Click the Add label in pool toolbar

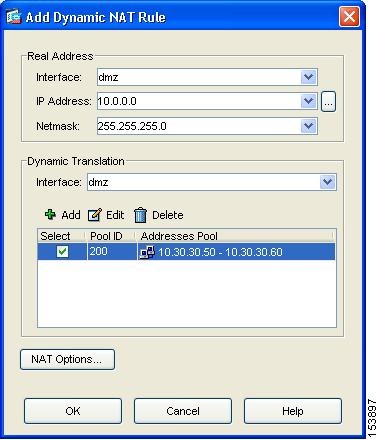click(x=71, y=215)
